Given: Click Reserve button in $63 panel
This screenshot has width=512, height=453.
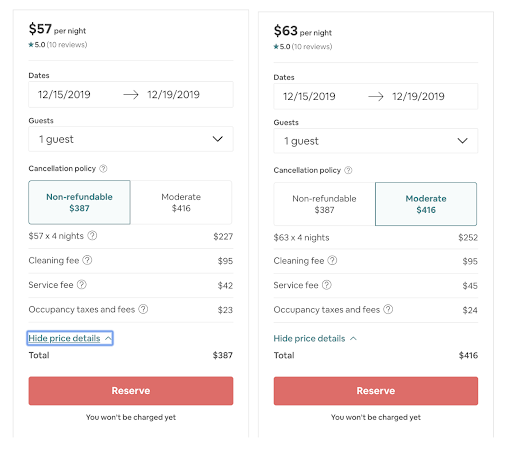Looking at the screenshot, I should point(376,391).
